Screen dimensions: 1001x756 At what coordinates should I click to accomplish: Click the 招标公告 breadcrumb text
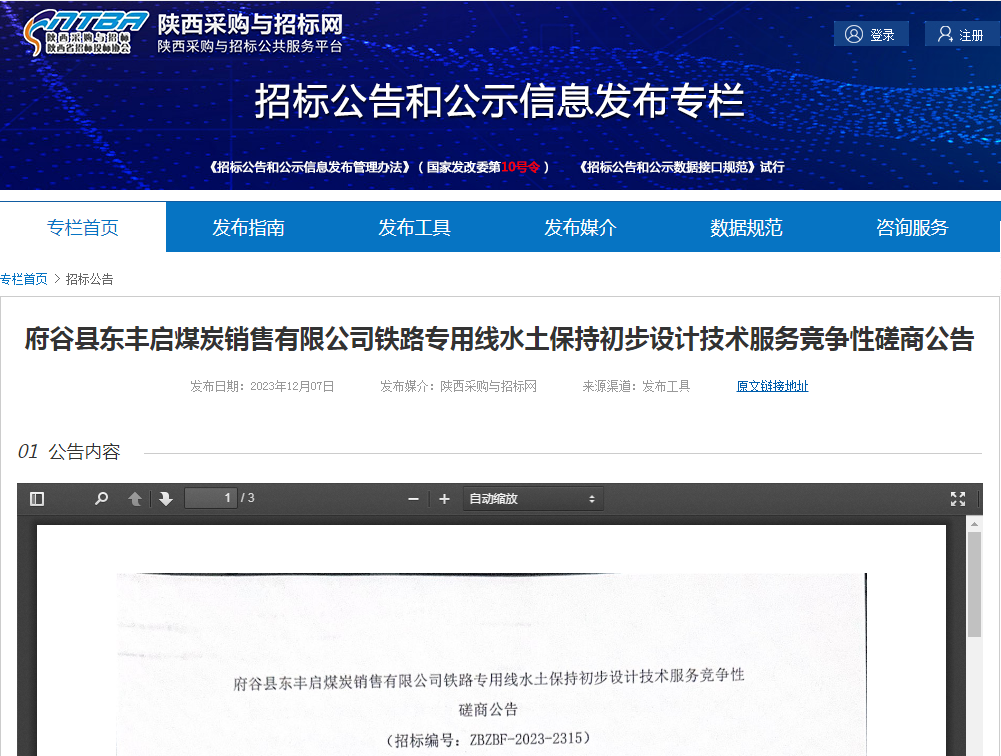pos(89,279)
